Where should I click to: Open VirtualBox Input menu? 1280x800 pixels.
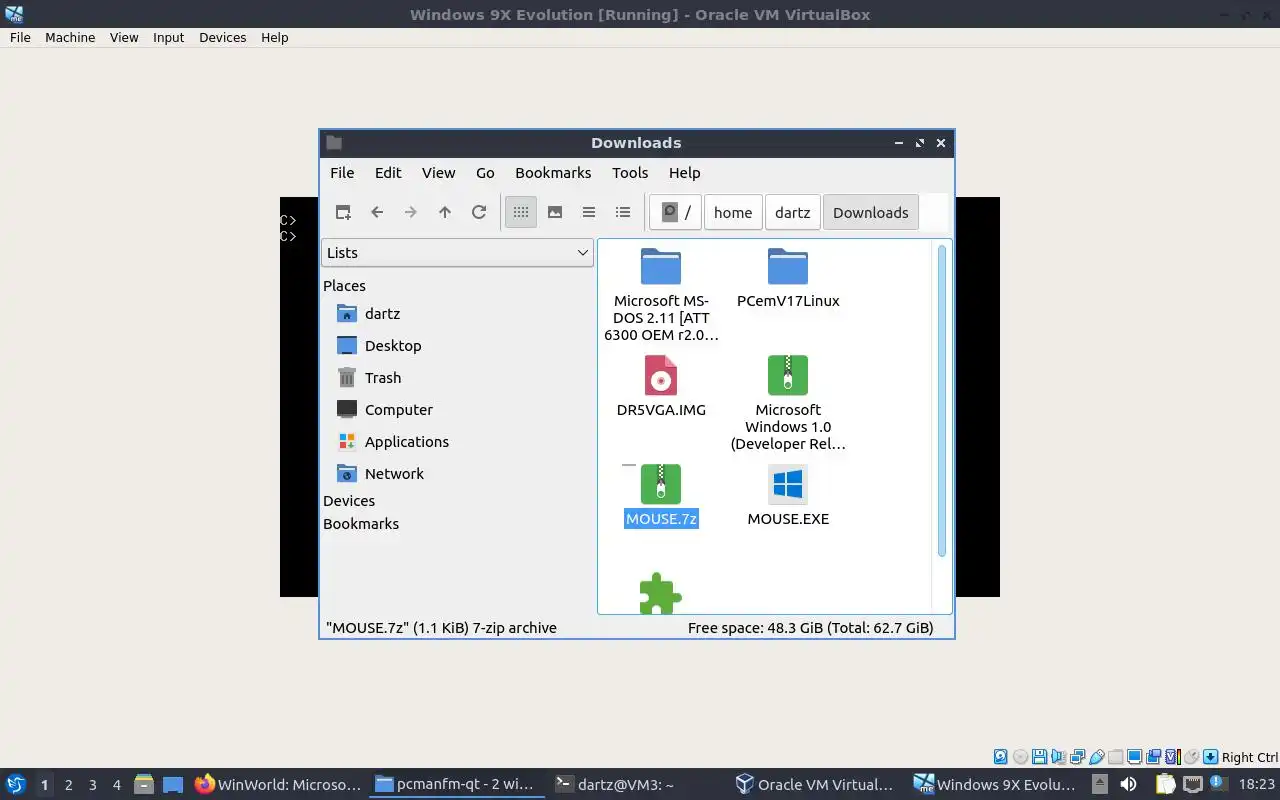168,37
